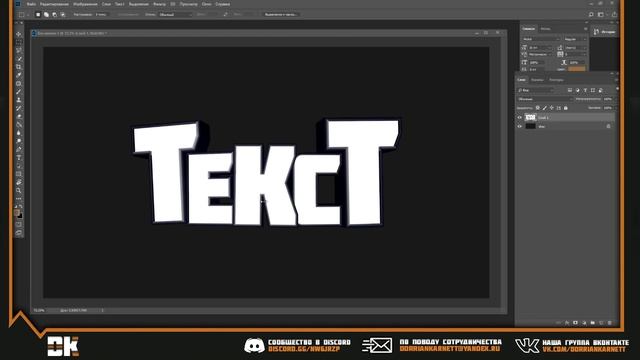
Task: Toggle layer filtering switch on Layers panel
Action: pos(617,89)
